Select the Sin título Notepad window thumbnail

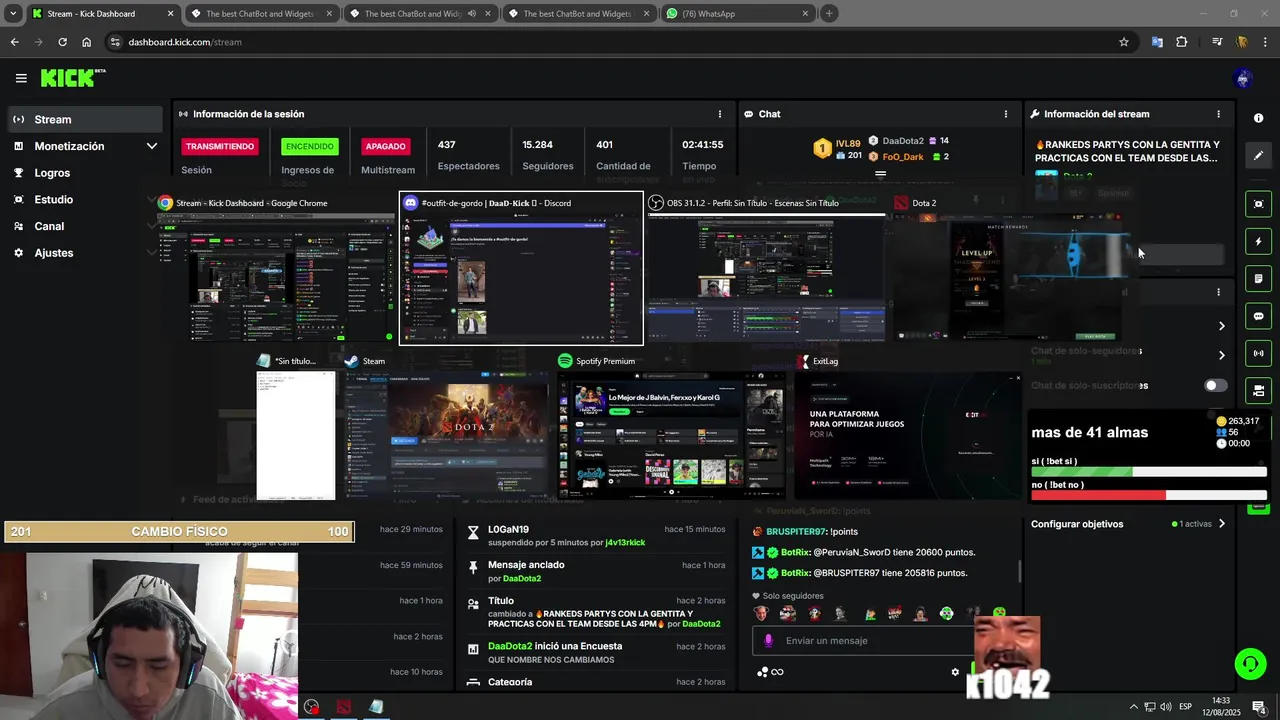[296, 427]
